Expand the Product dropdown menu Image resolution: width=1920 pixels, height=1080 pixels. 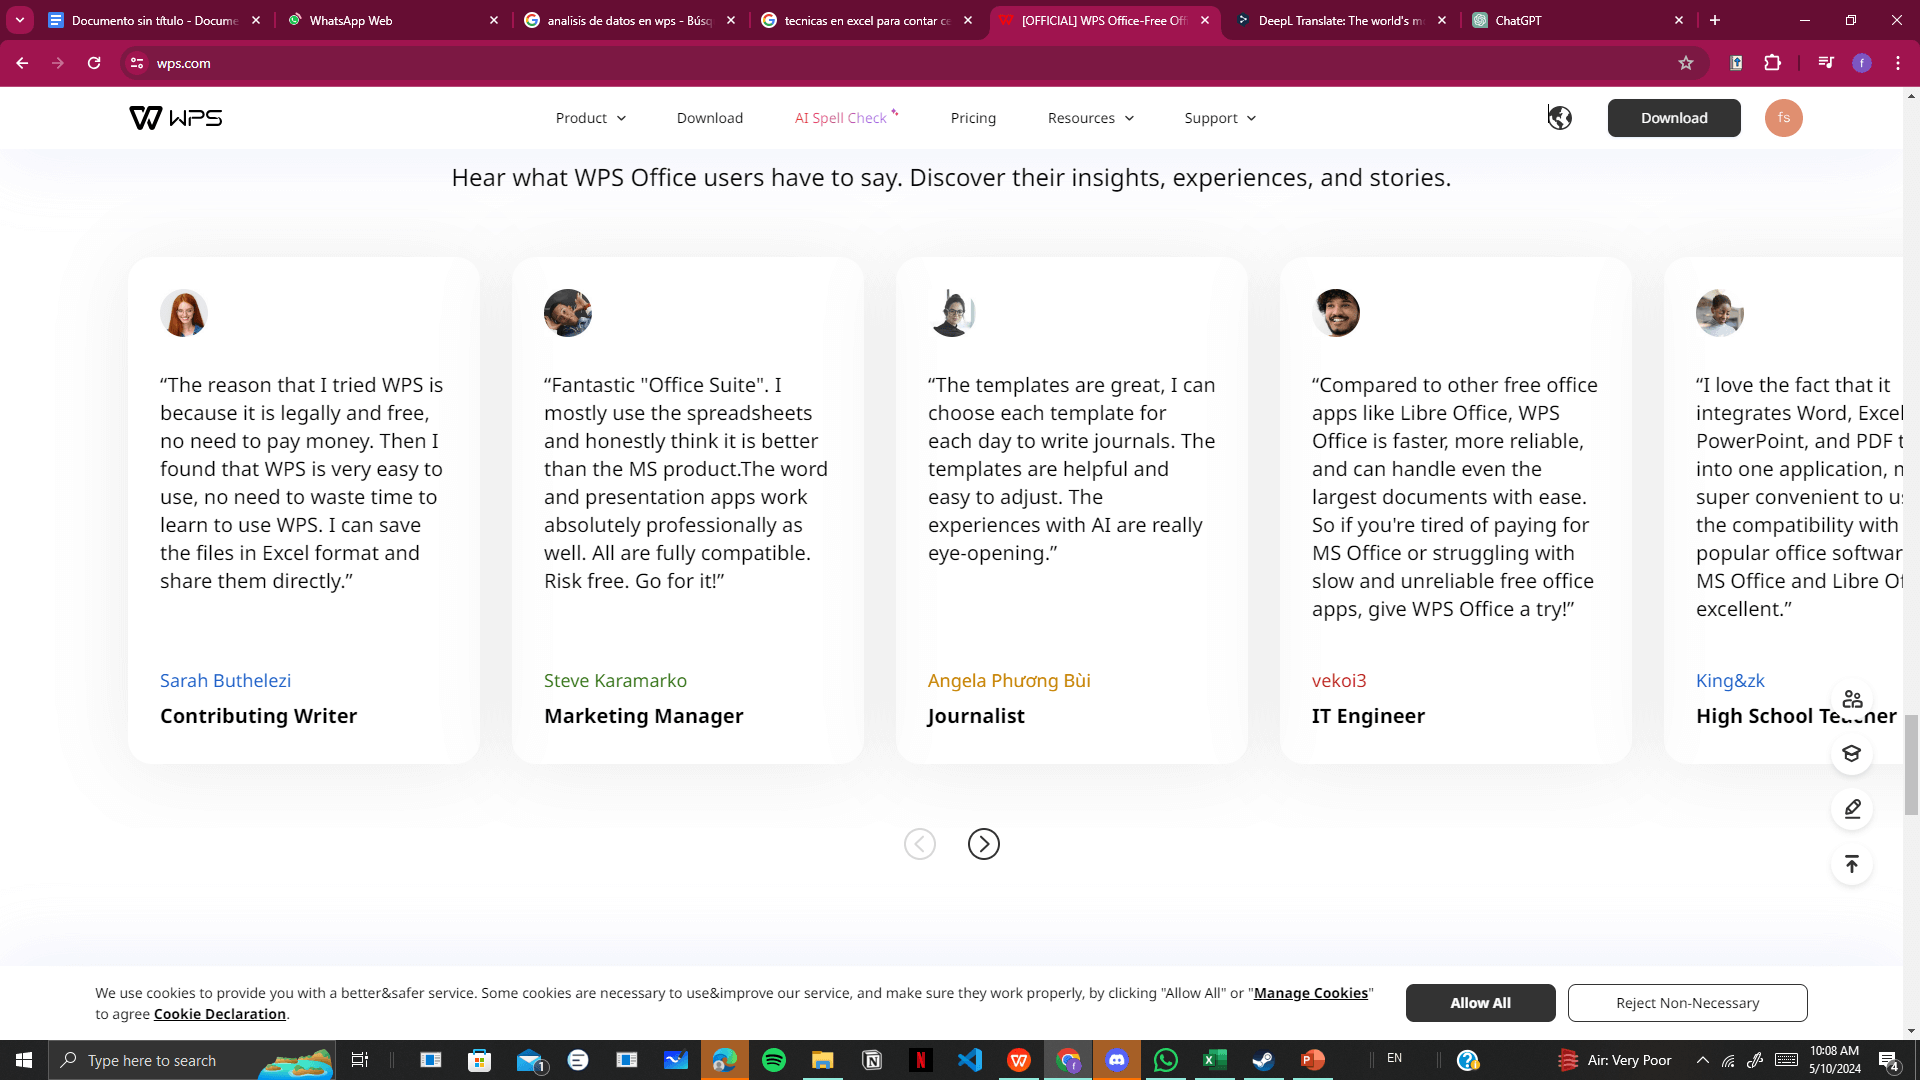tap(590, 117)
